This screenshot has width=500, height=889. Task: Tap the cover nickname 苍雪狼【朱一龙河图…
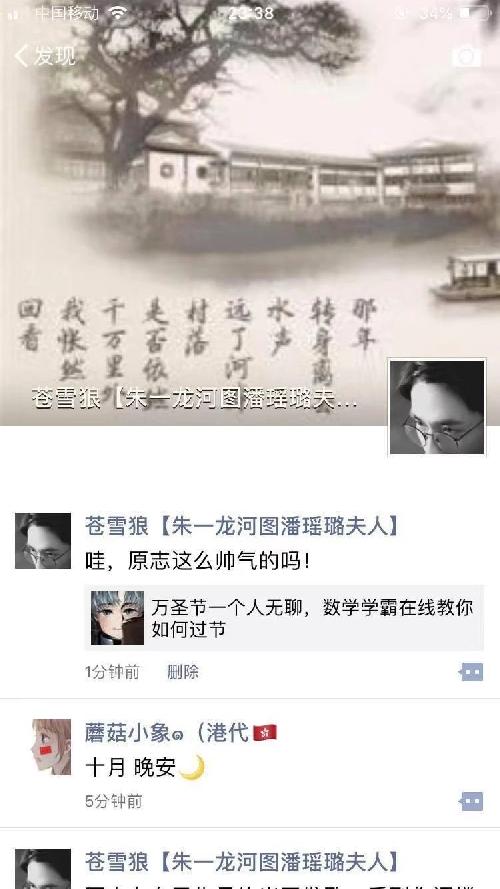(195, 400)
